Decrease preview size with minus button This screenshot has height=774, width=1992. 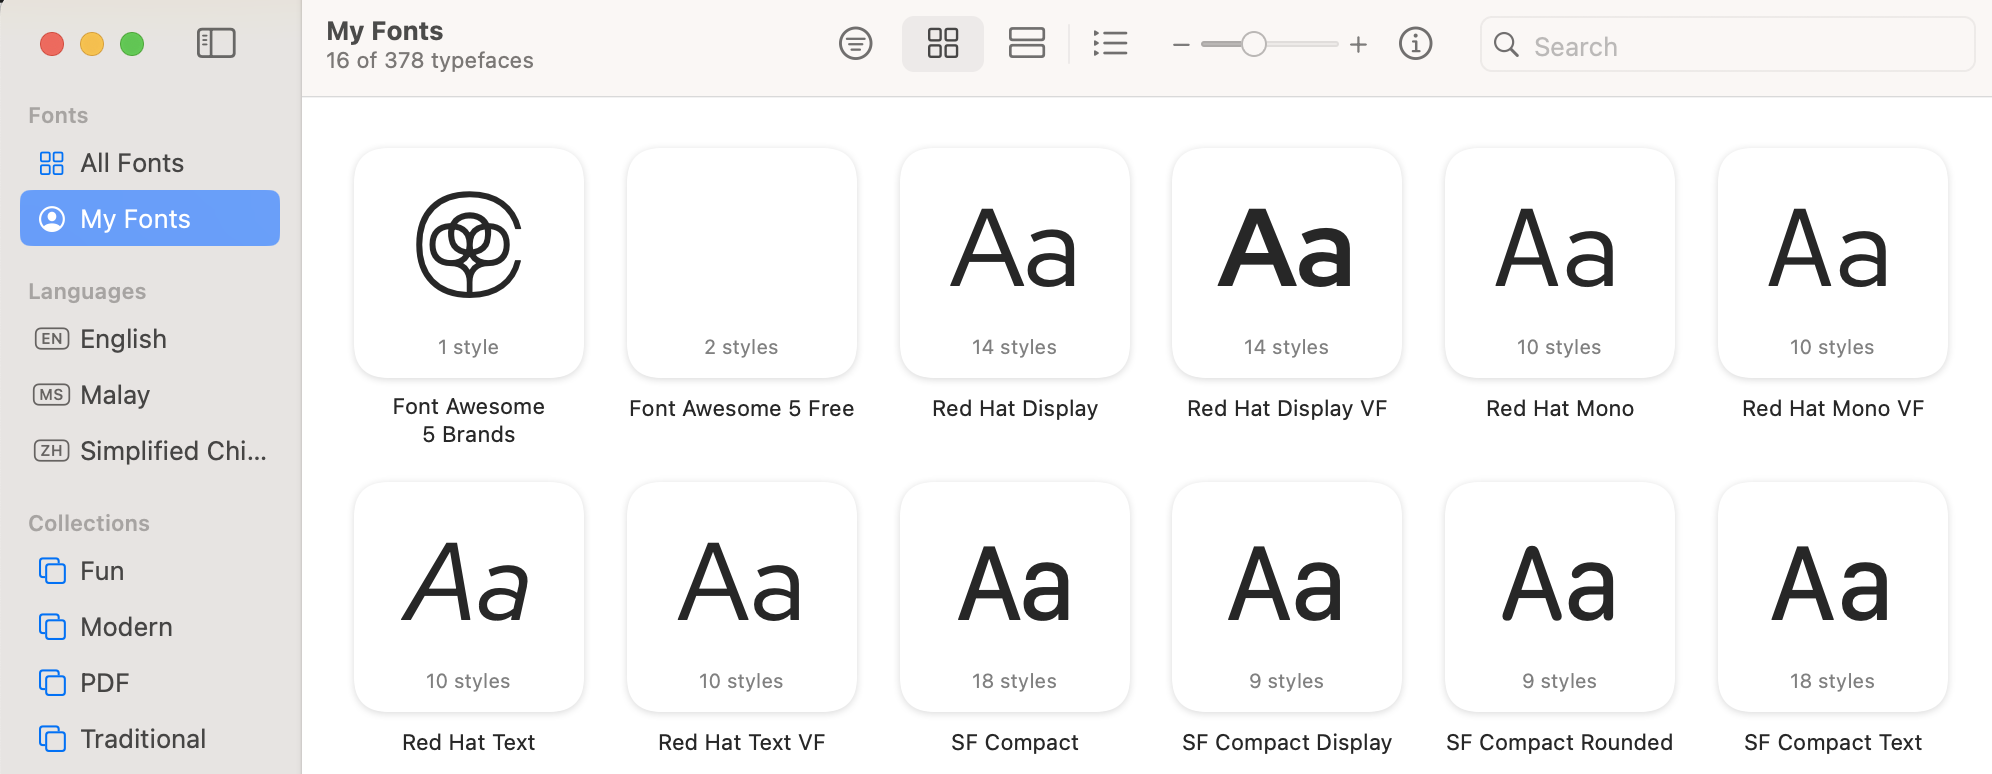(x=1181, y=45)
